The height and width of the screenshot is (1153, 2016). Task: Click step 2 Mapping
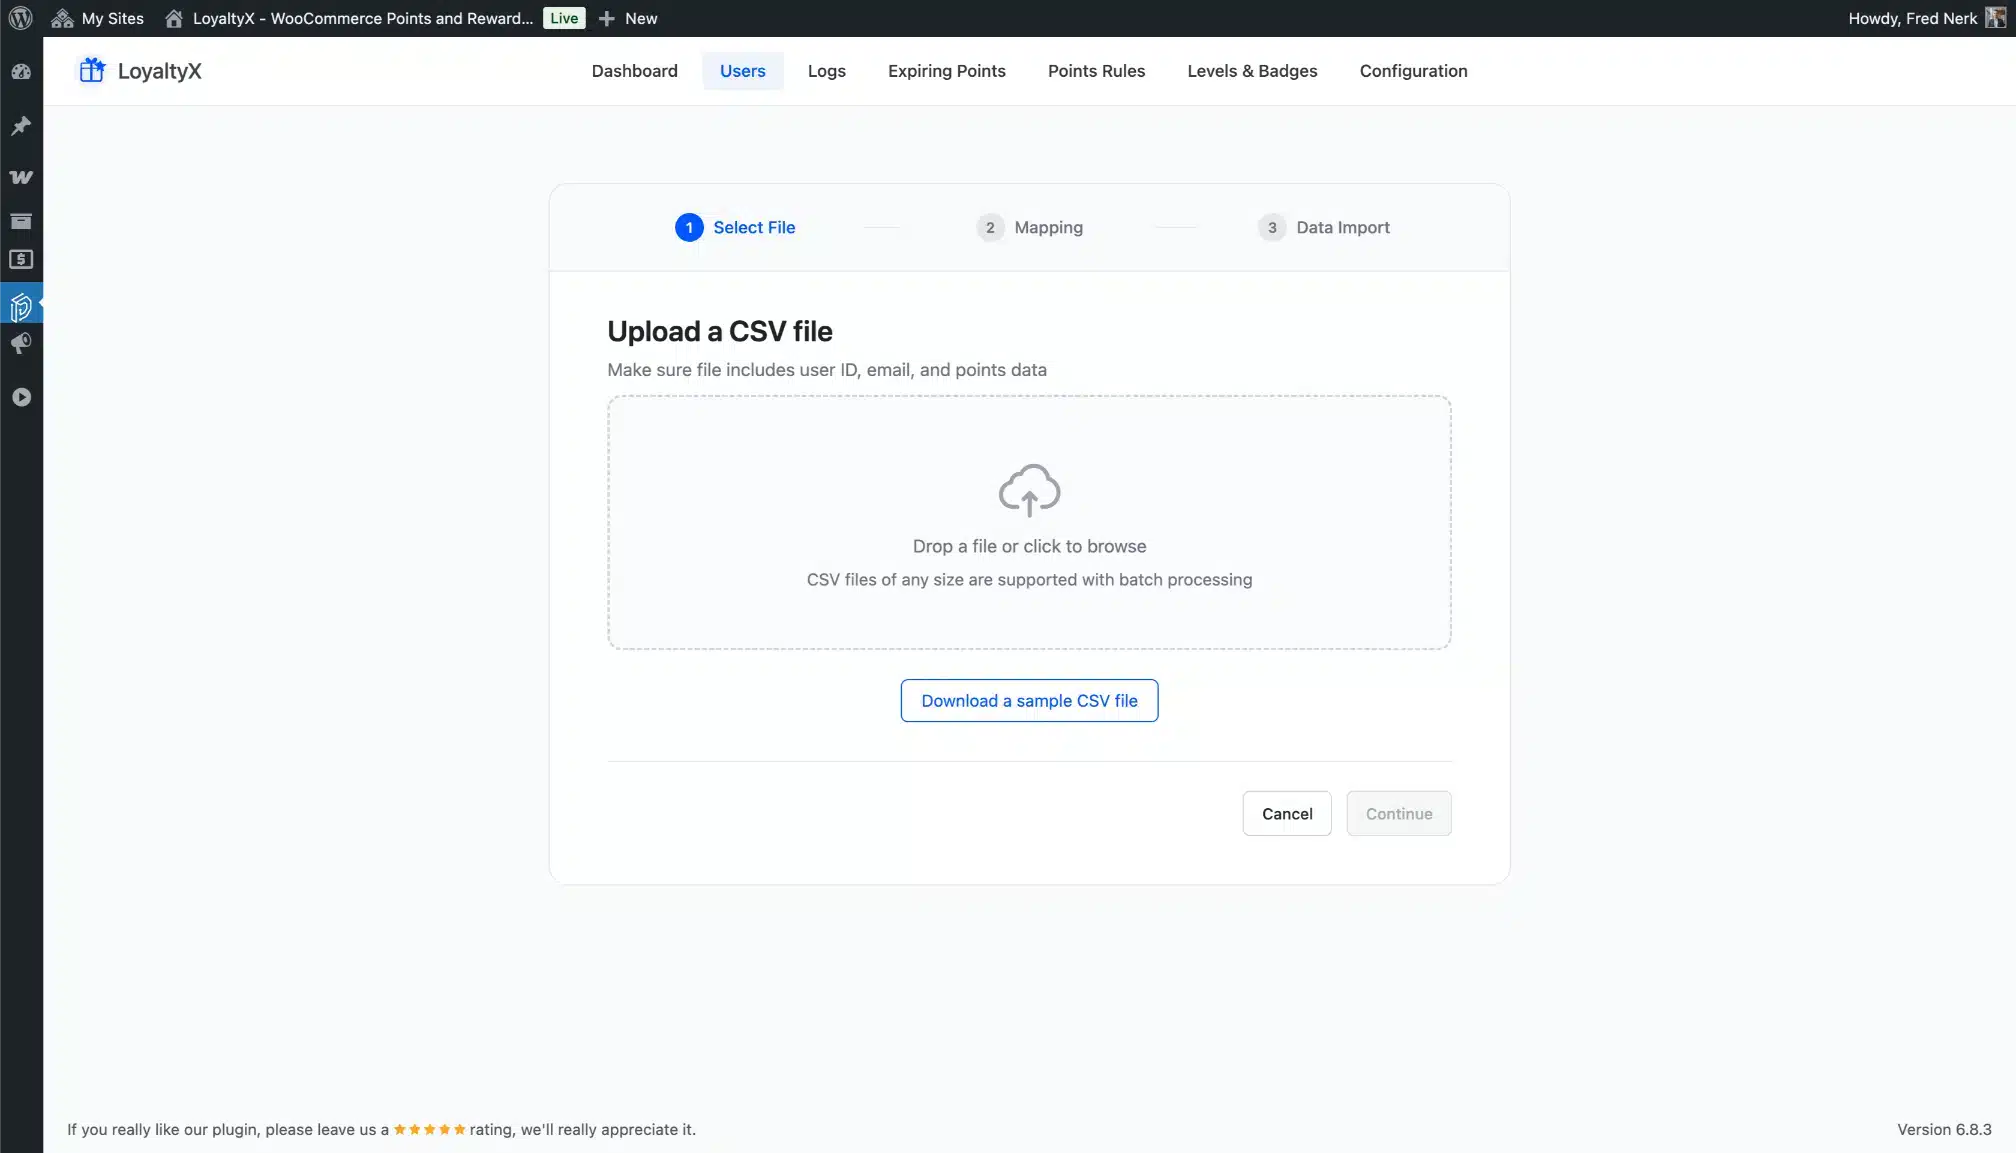(1029, 228)
